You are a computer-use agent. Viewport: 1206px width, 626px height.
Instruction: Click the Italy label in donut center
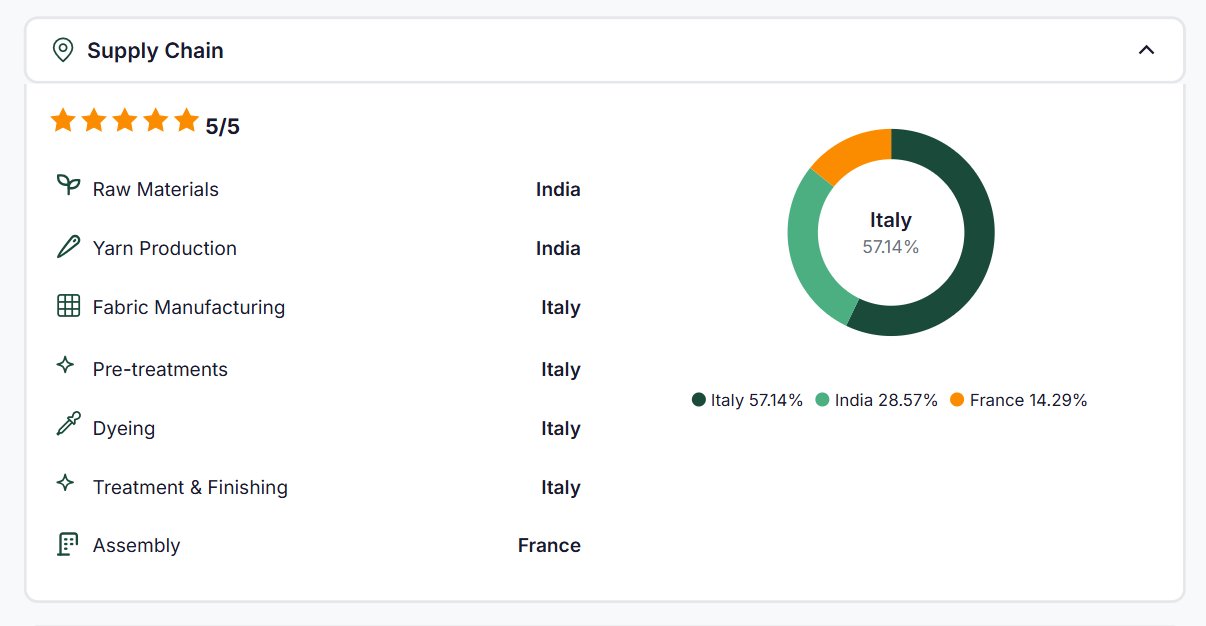point(890,220)
